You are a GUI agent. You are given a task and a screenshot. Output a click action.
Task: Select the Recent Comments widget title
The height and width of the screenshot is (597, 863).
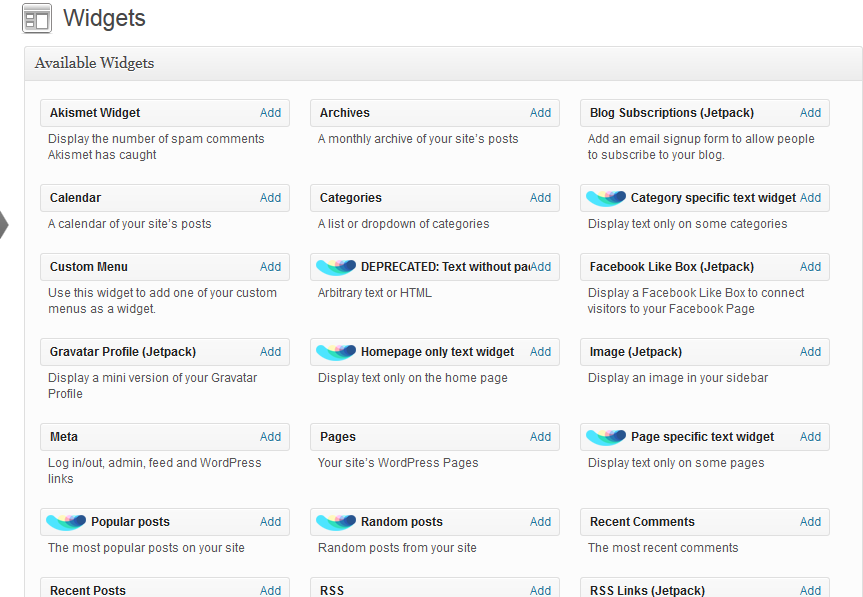pos(642,522)
